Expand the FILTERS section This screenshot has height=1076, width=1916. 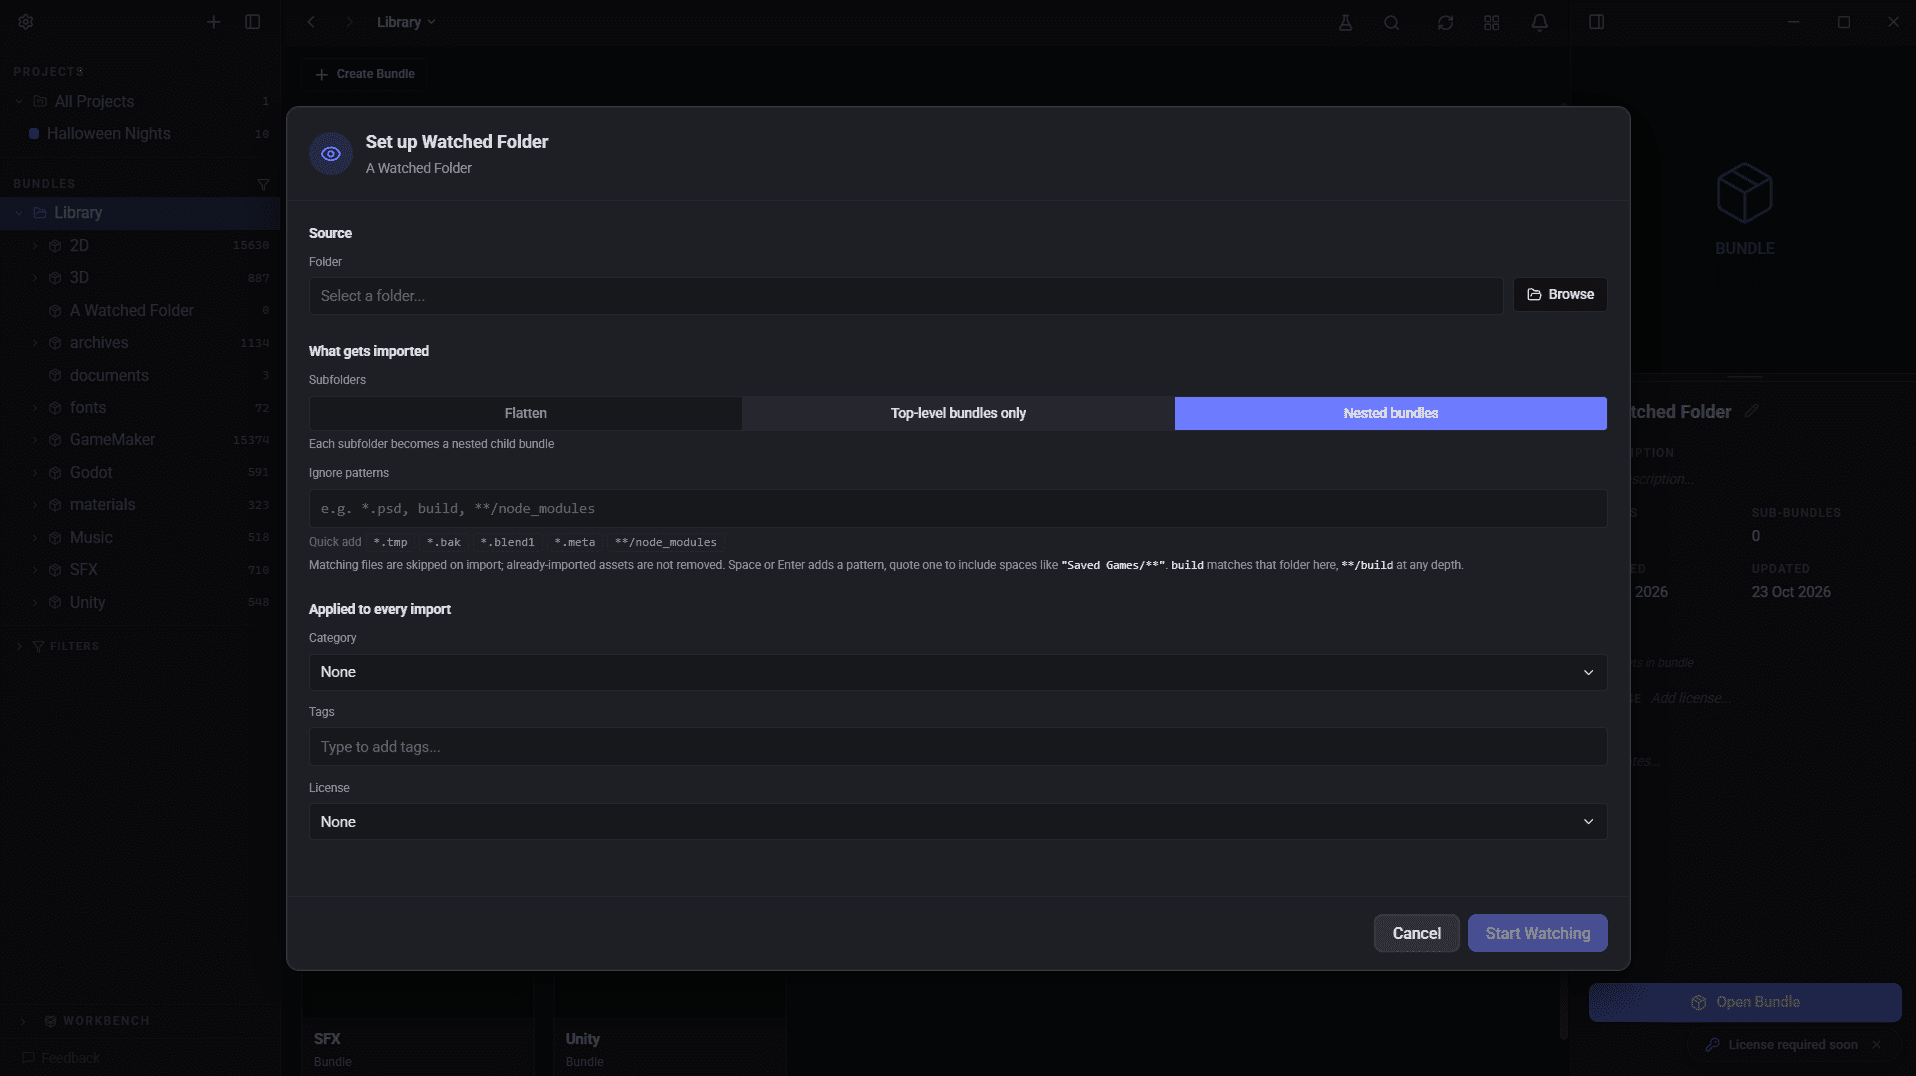click(x=20, y=646)
